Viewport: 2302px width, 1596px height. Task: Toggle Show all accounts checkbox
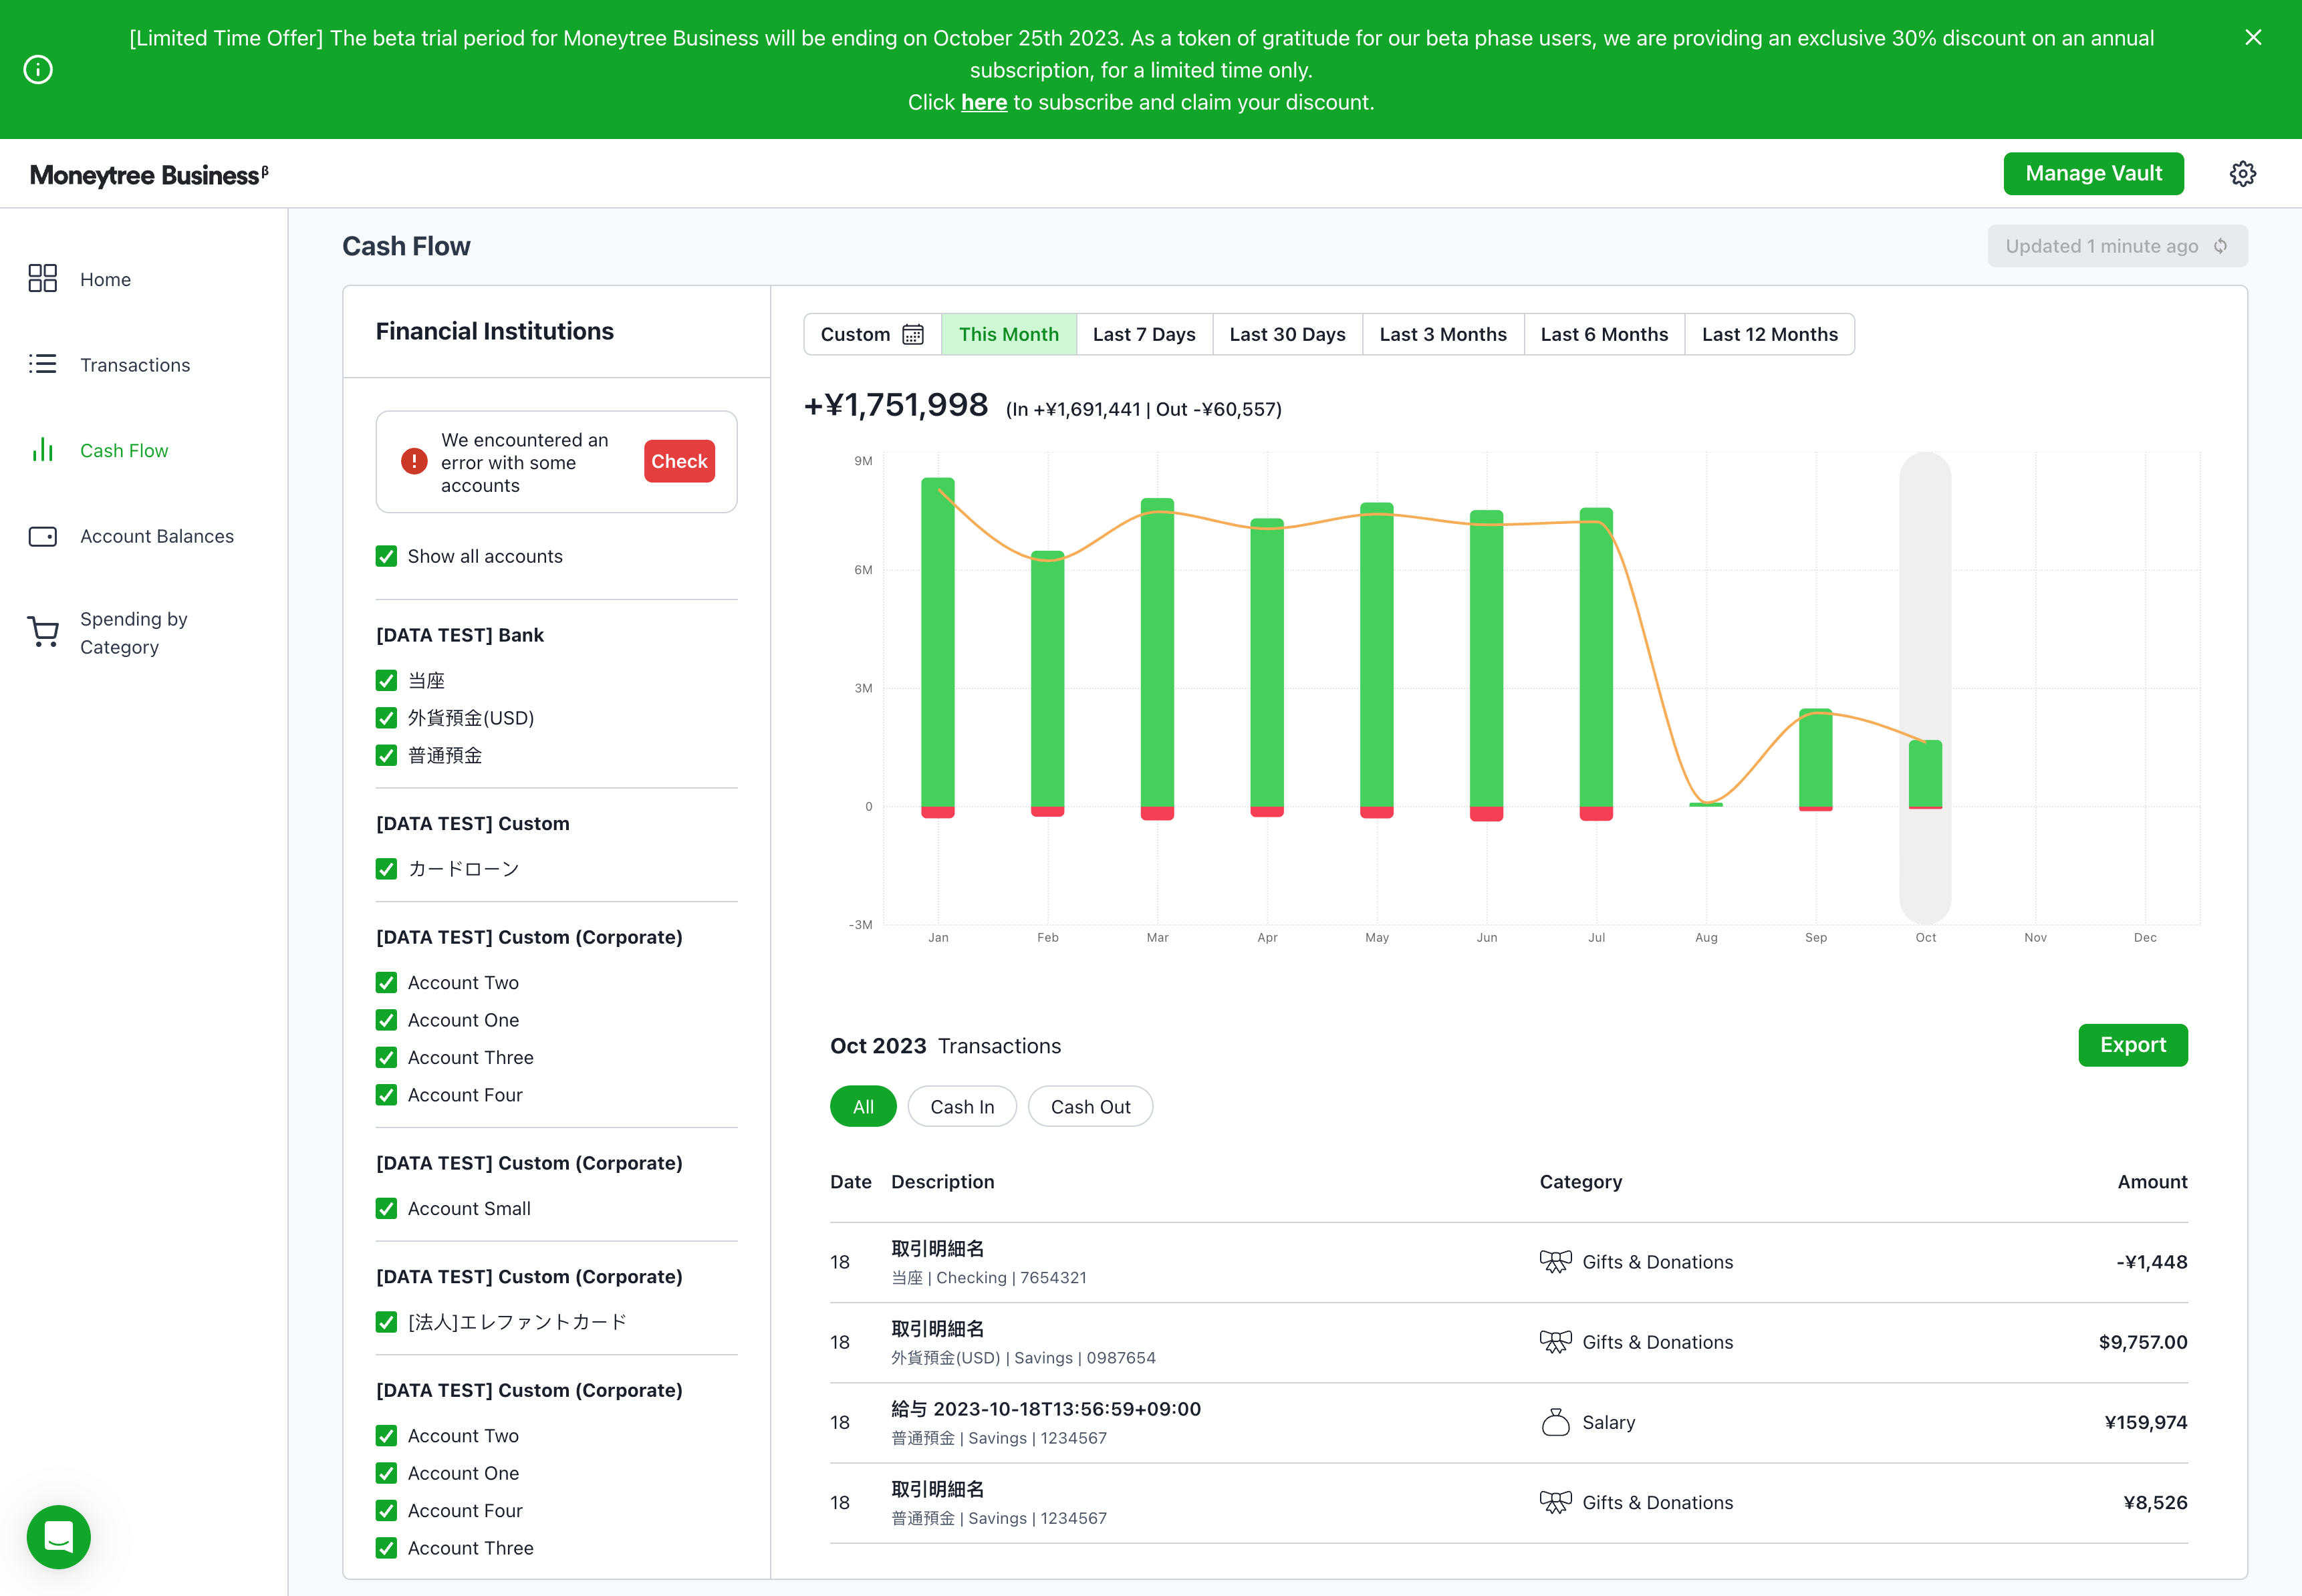click(x=386, y=556)
